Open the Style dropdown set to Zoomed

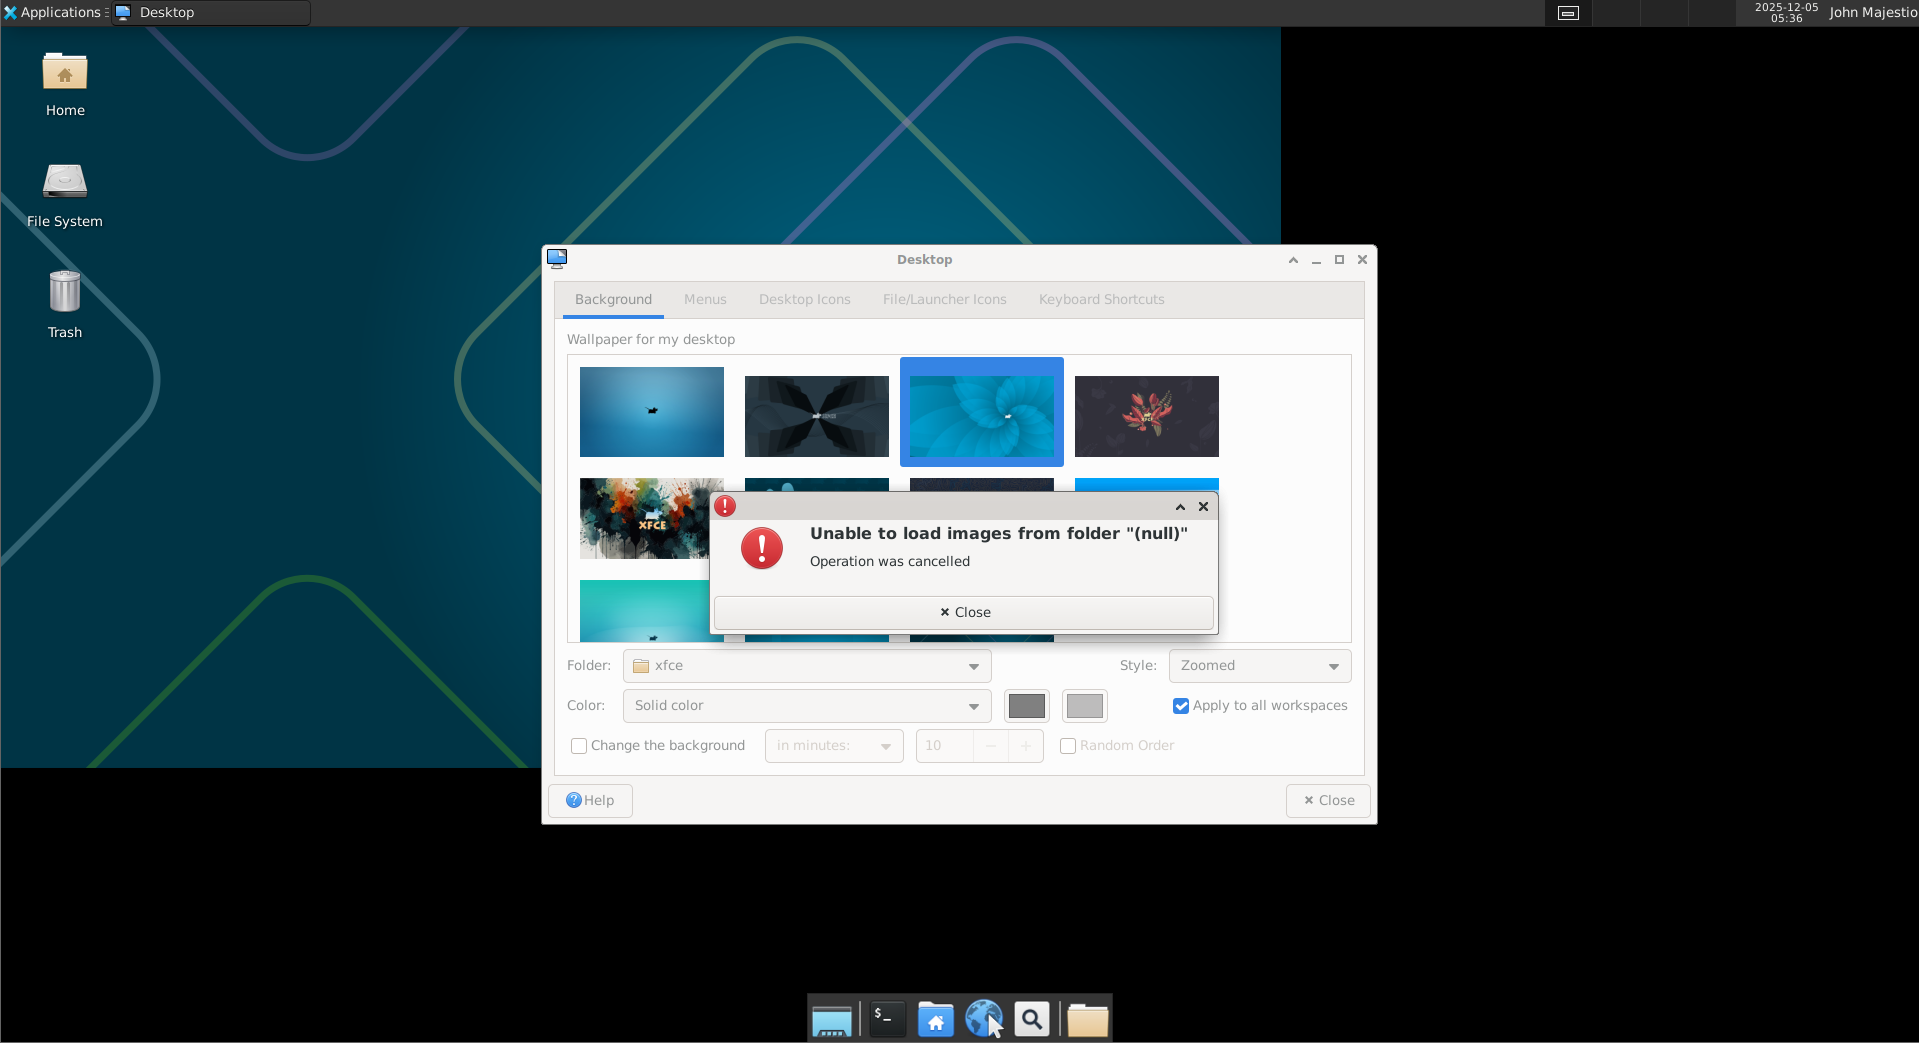pyautogui.click(x=1259, y=666)
